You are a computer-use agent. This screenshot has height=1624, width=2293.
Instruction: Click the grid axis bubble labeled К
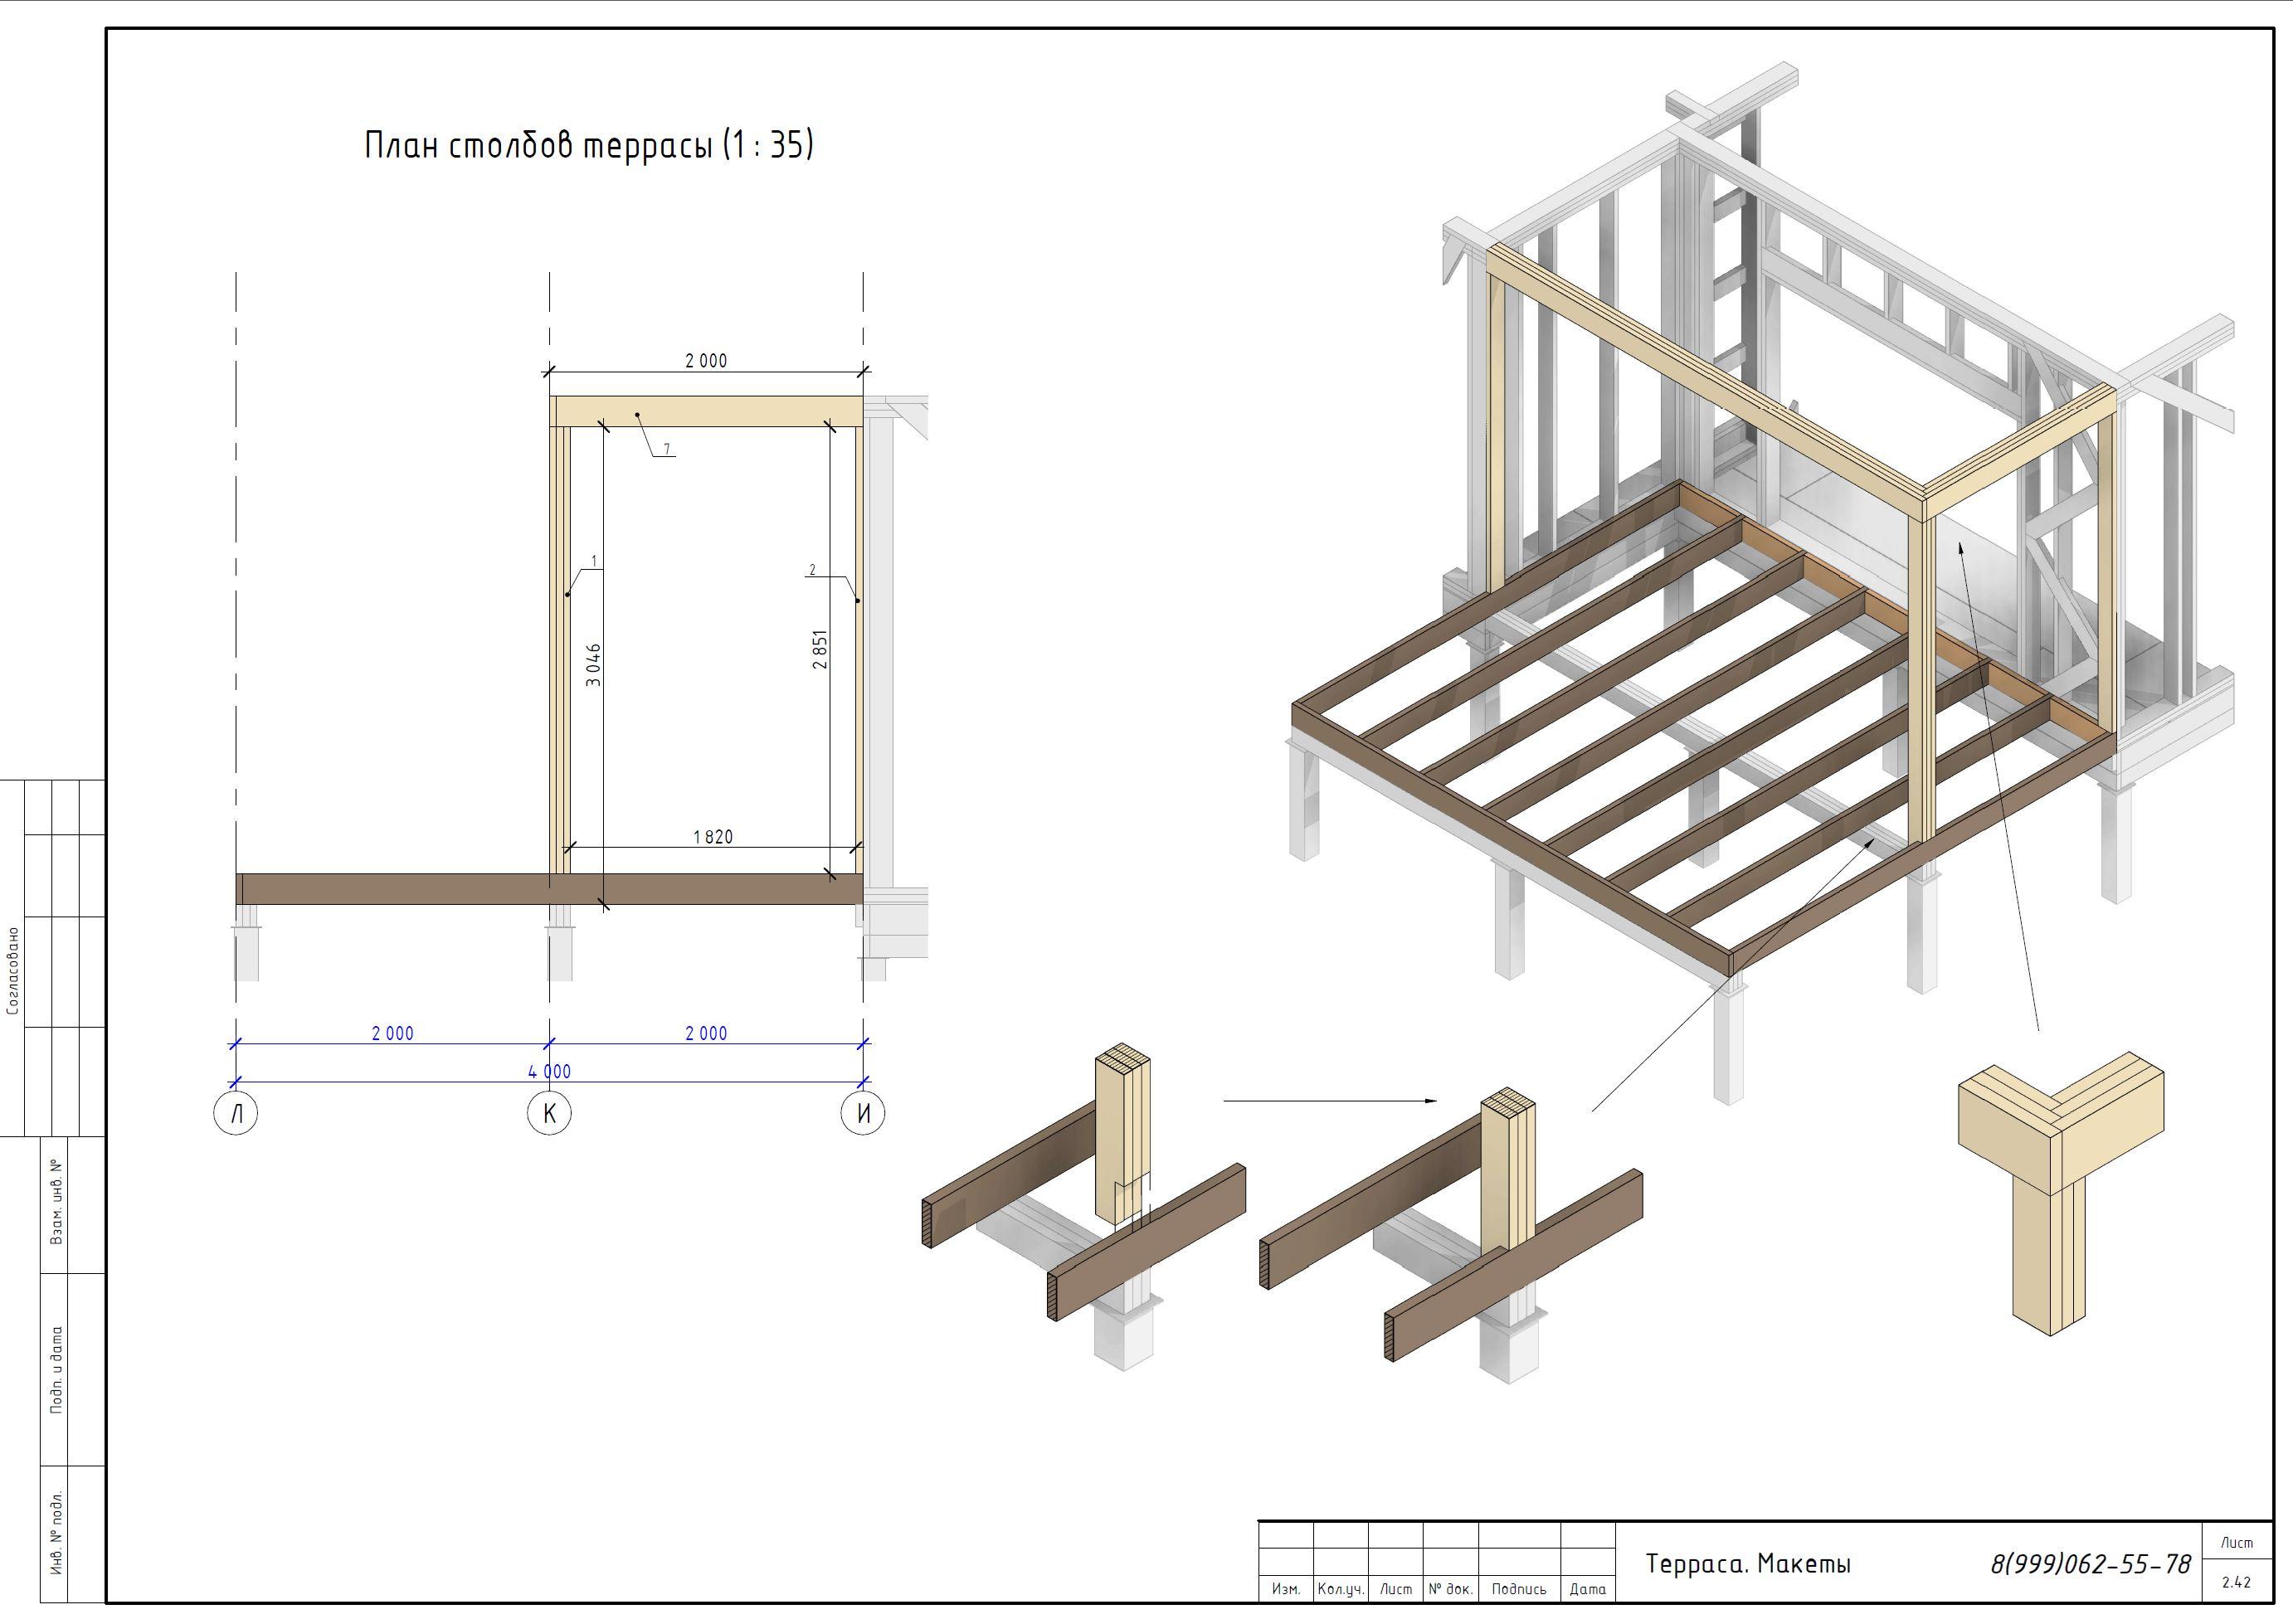pos(549,1113)
